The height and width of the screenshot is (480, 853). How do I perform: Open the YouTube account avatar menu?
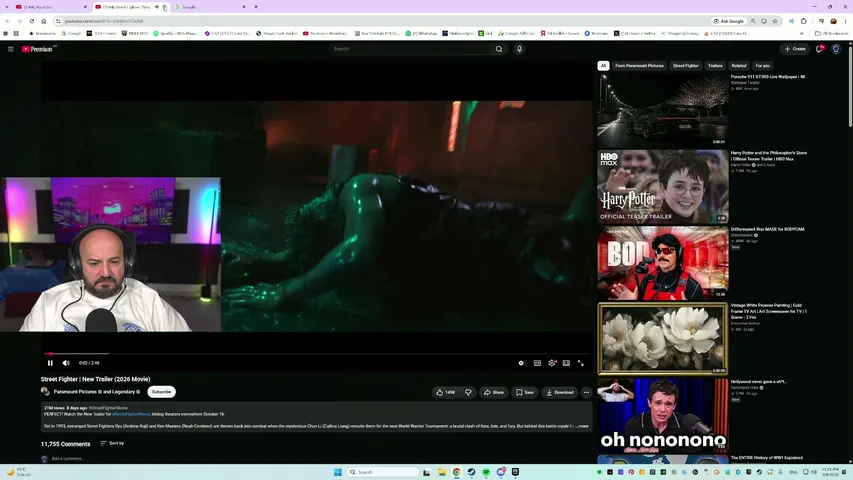click(836, 49)
